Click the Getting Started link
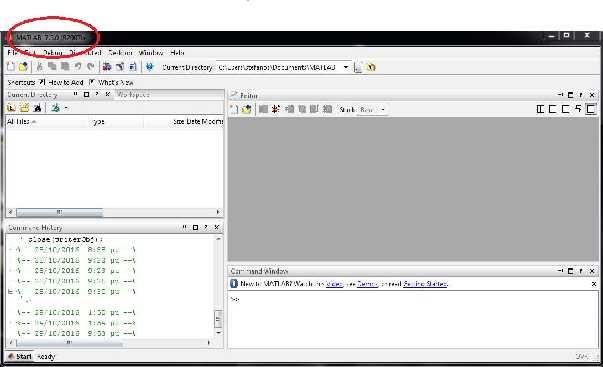Viewport: 603px width, 367px height. (425, 284)
